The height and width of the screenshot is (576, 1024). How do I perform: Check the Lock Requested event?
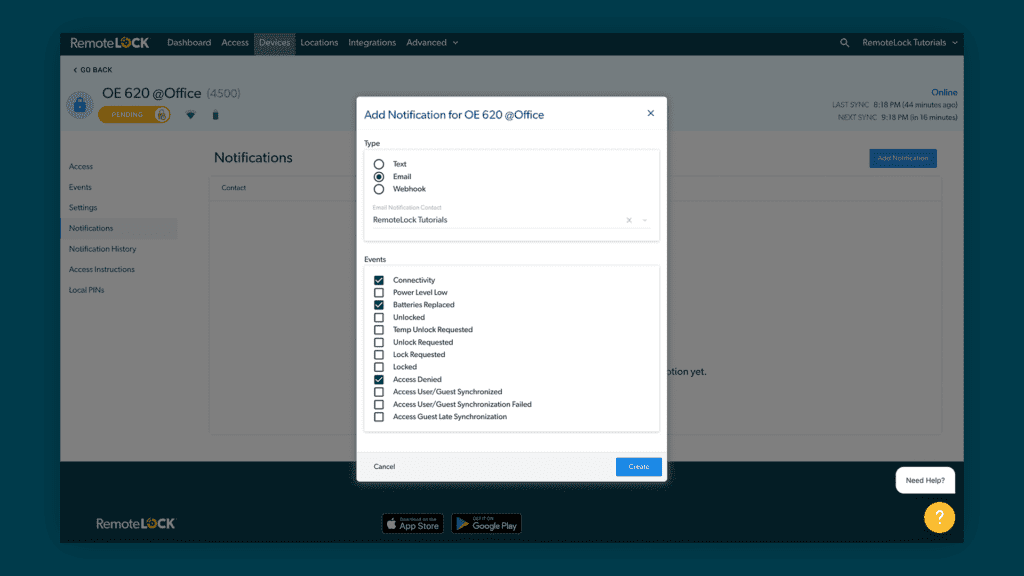pyautogui.click(x=379, y=355)
